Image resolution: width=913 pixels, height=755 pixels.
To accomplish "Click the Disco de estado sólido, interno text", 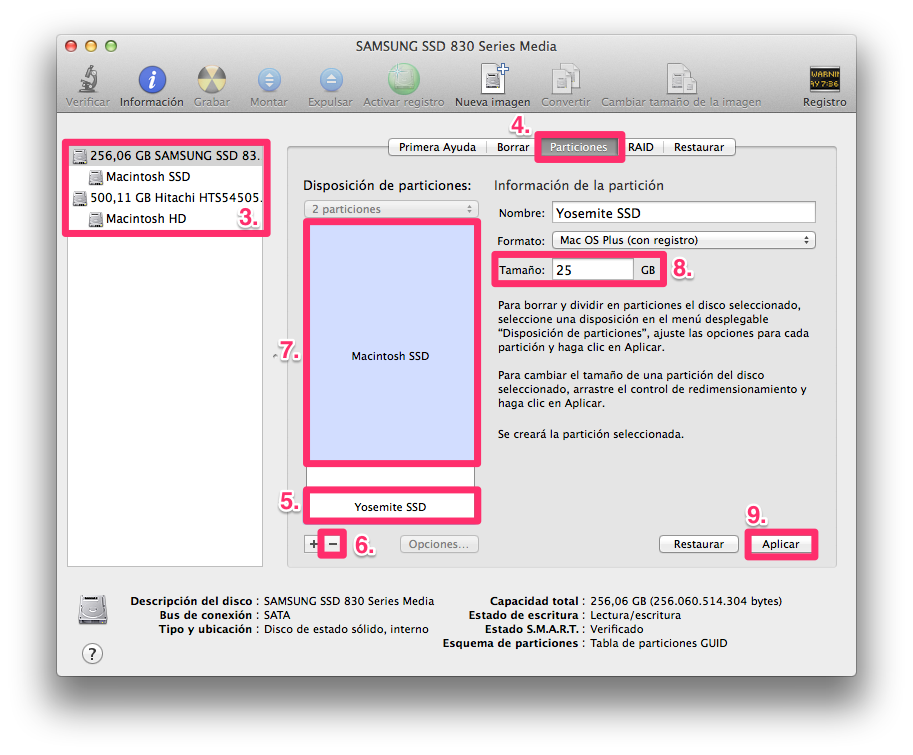I will (x=346, y=629).
